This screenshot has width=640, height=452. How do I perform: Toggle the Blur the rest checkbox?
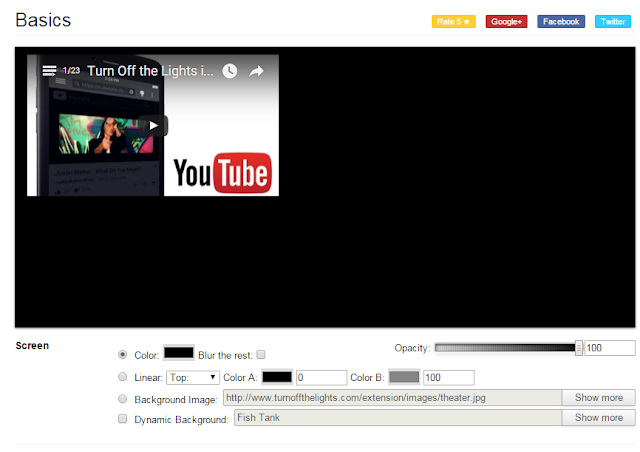(261, 354)
